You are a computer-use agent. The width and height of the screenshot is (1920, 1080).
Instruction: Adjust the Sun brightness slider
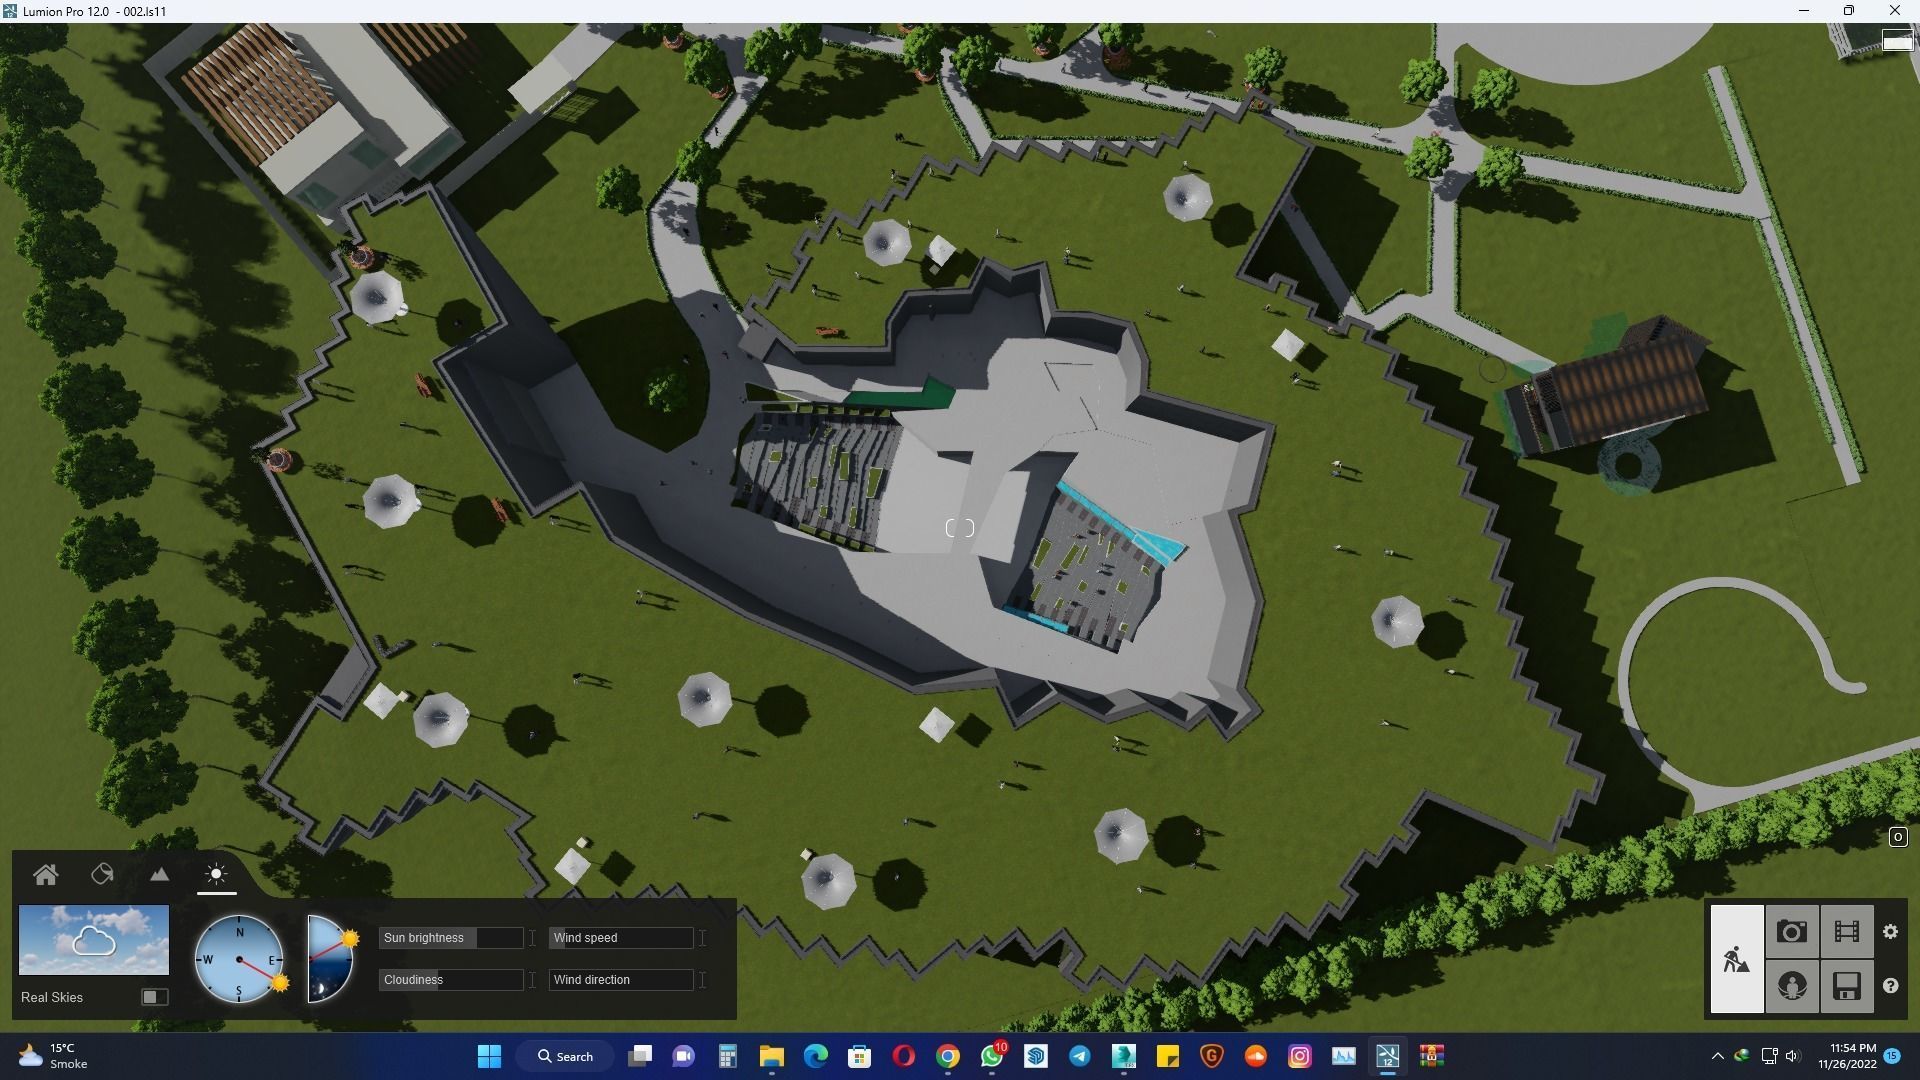451,938
